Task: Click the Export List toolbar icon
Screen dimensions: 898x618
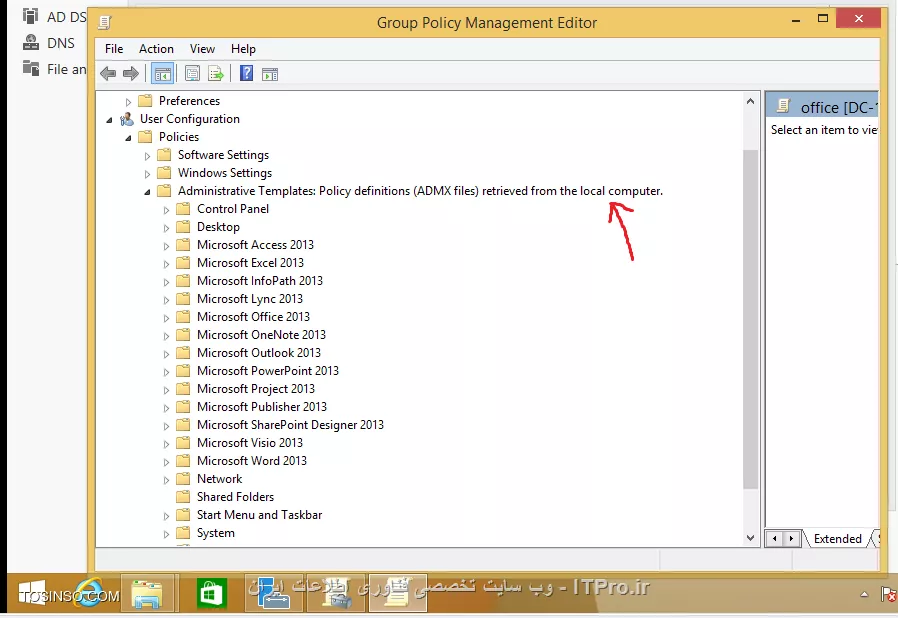Action: click(216, 74)
